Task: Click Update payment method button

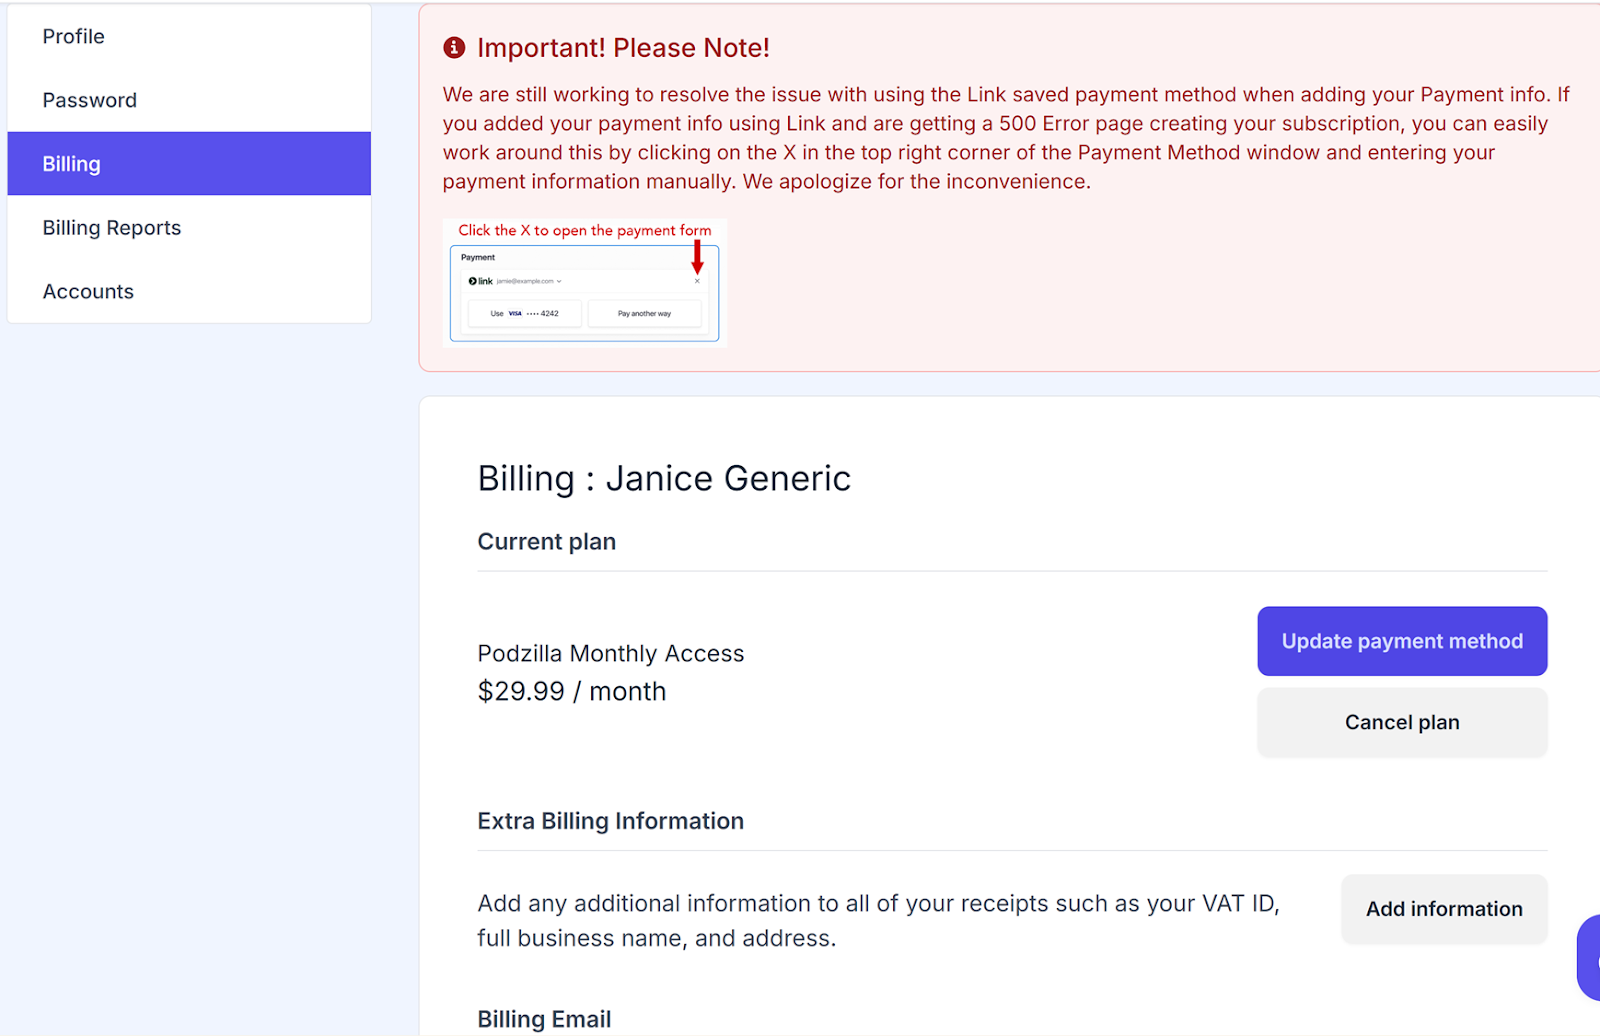Action: coord(1402,641)
